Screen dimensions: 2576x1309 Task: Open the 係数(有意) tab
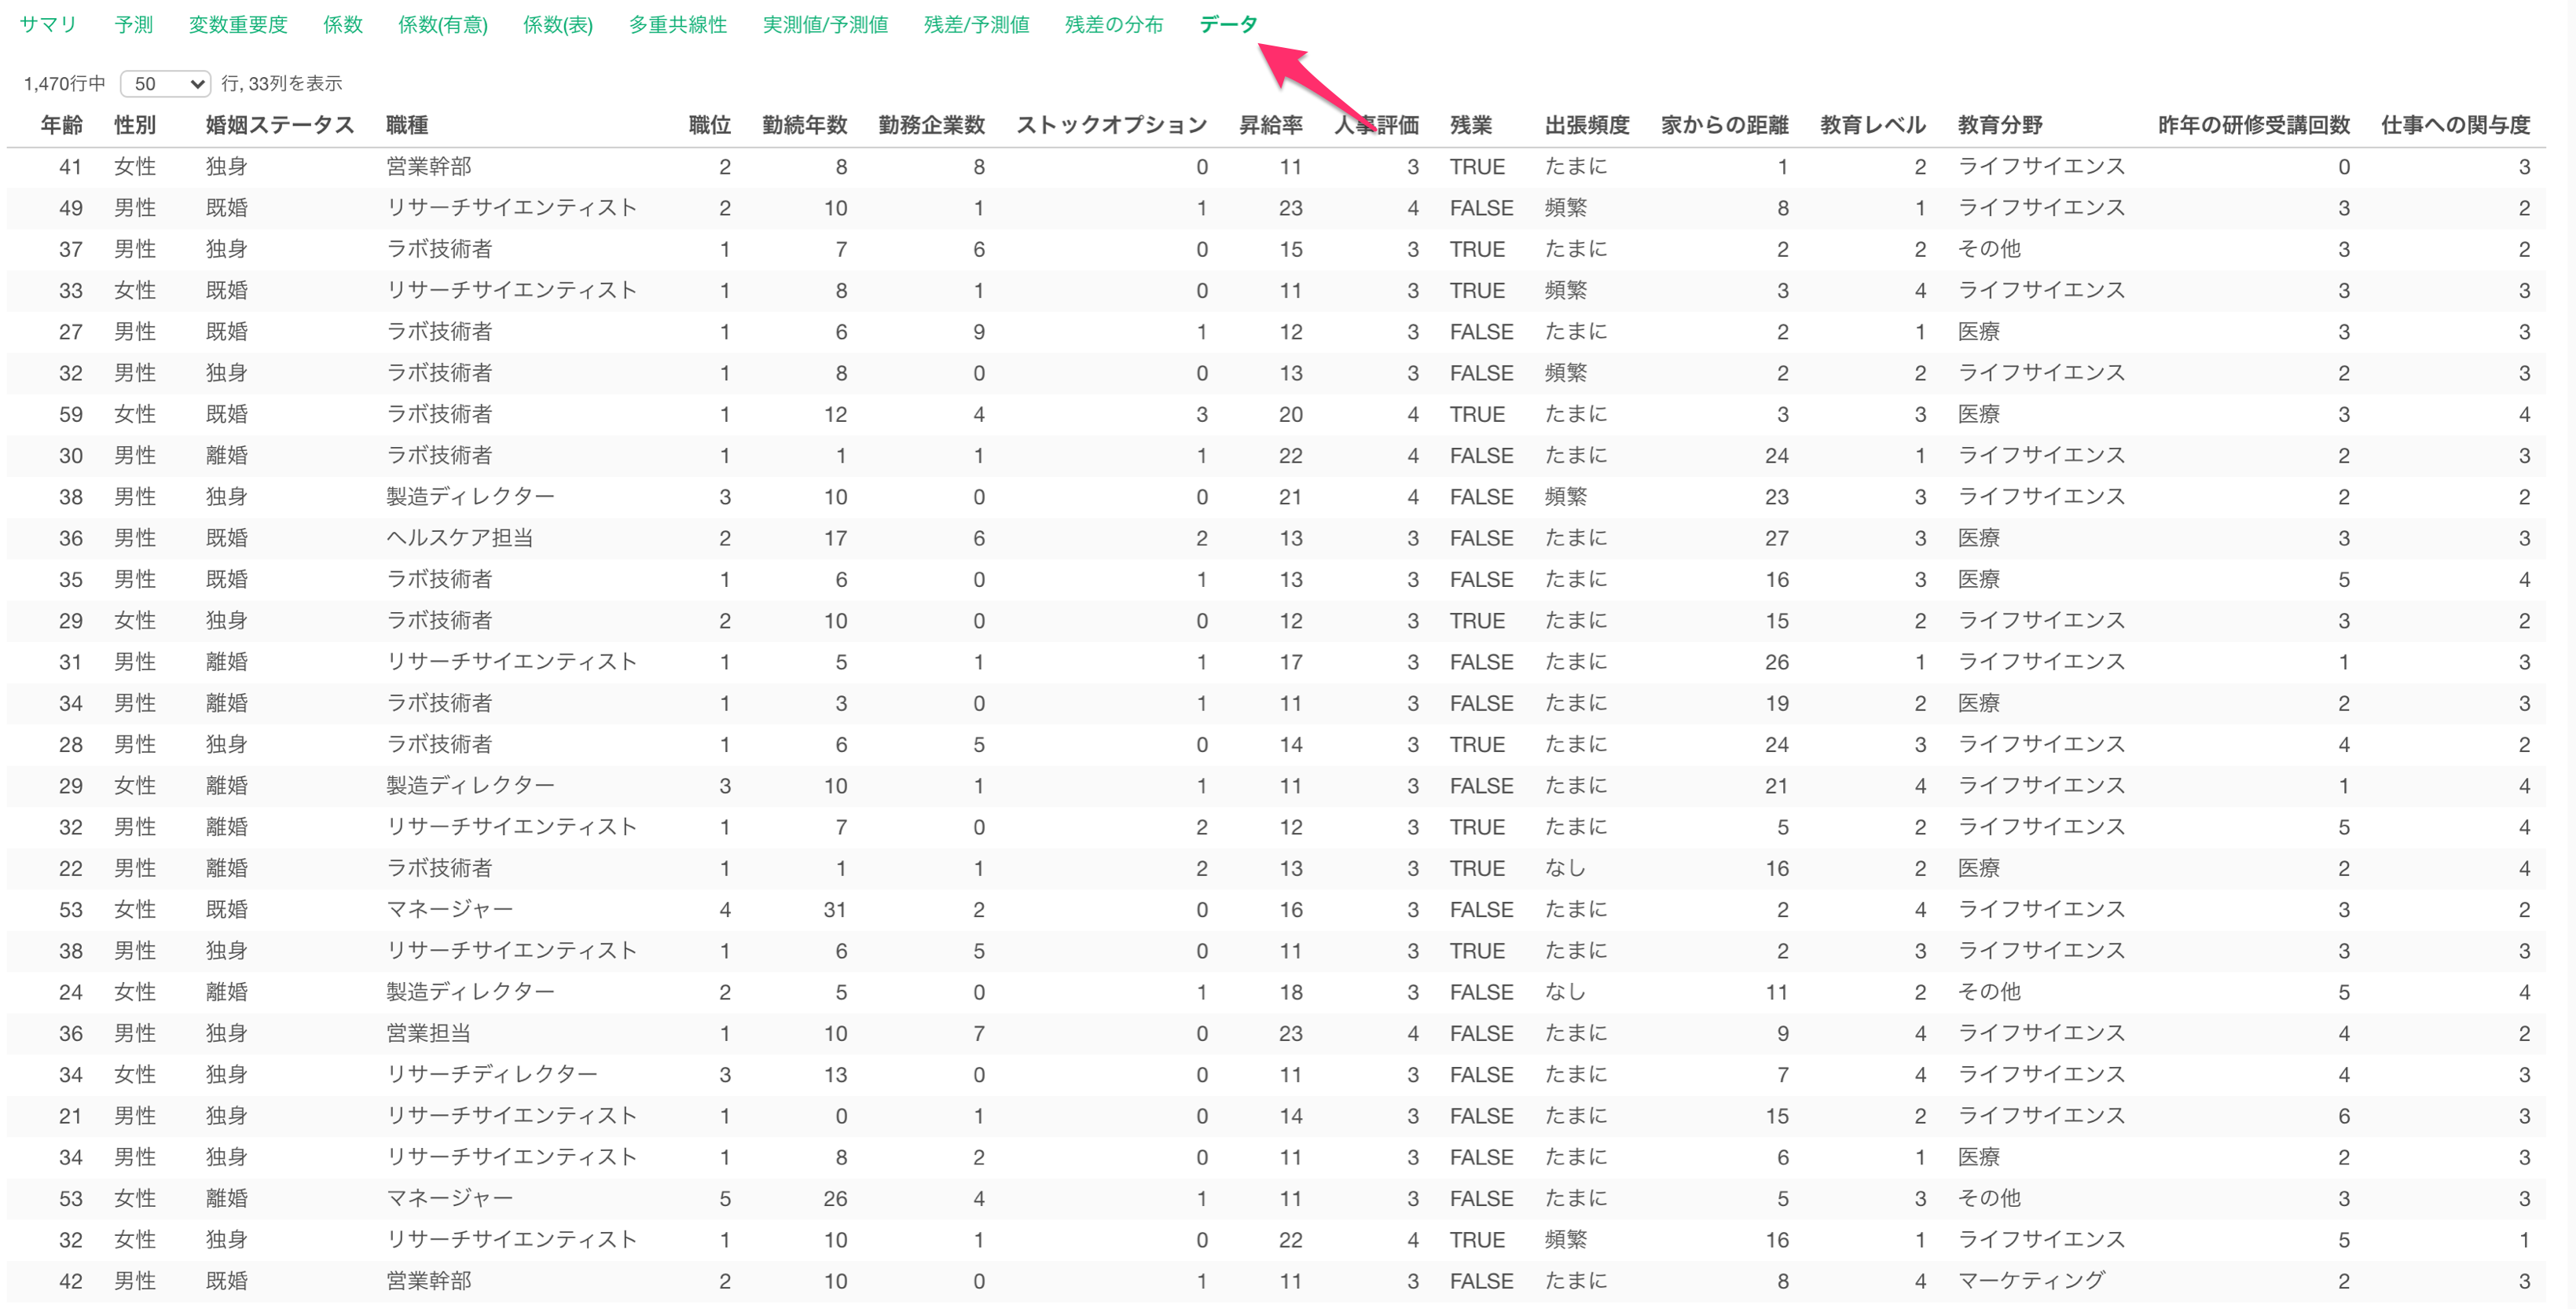click(x=443, y=25)
